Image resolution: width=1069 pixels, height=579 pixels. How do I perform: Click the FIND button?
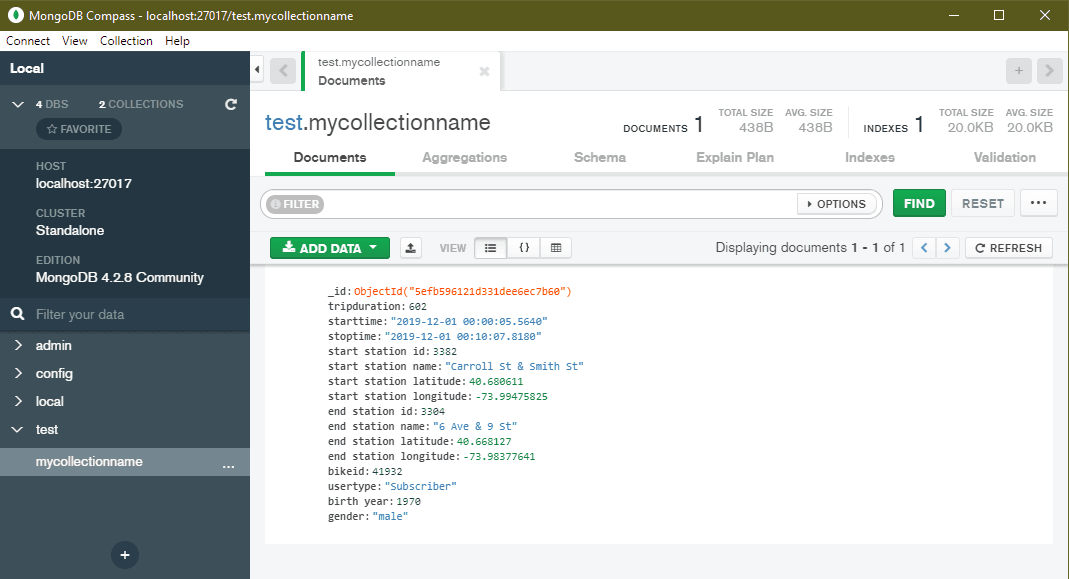918,202
